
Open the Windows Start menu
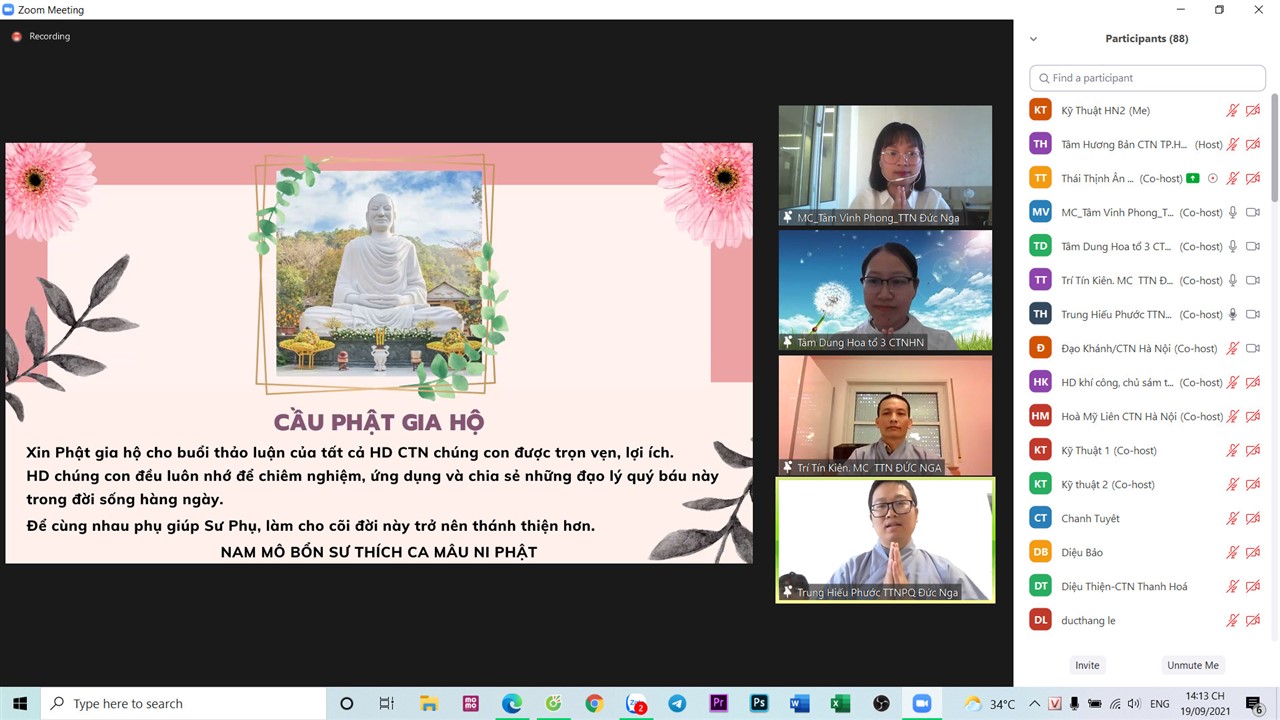point(20,704)
